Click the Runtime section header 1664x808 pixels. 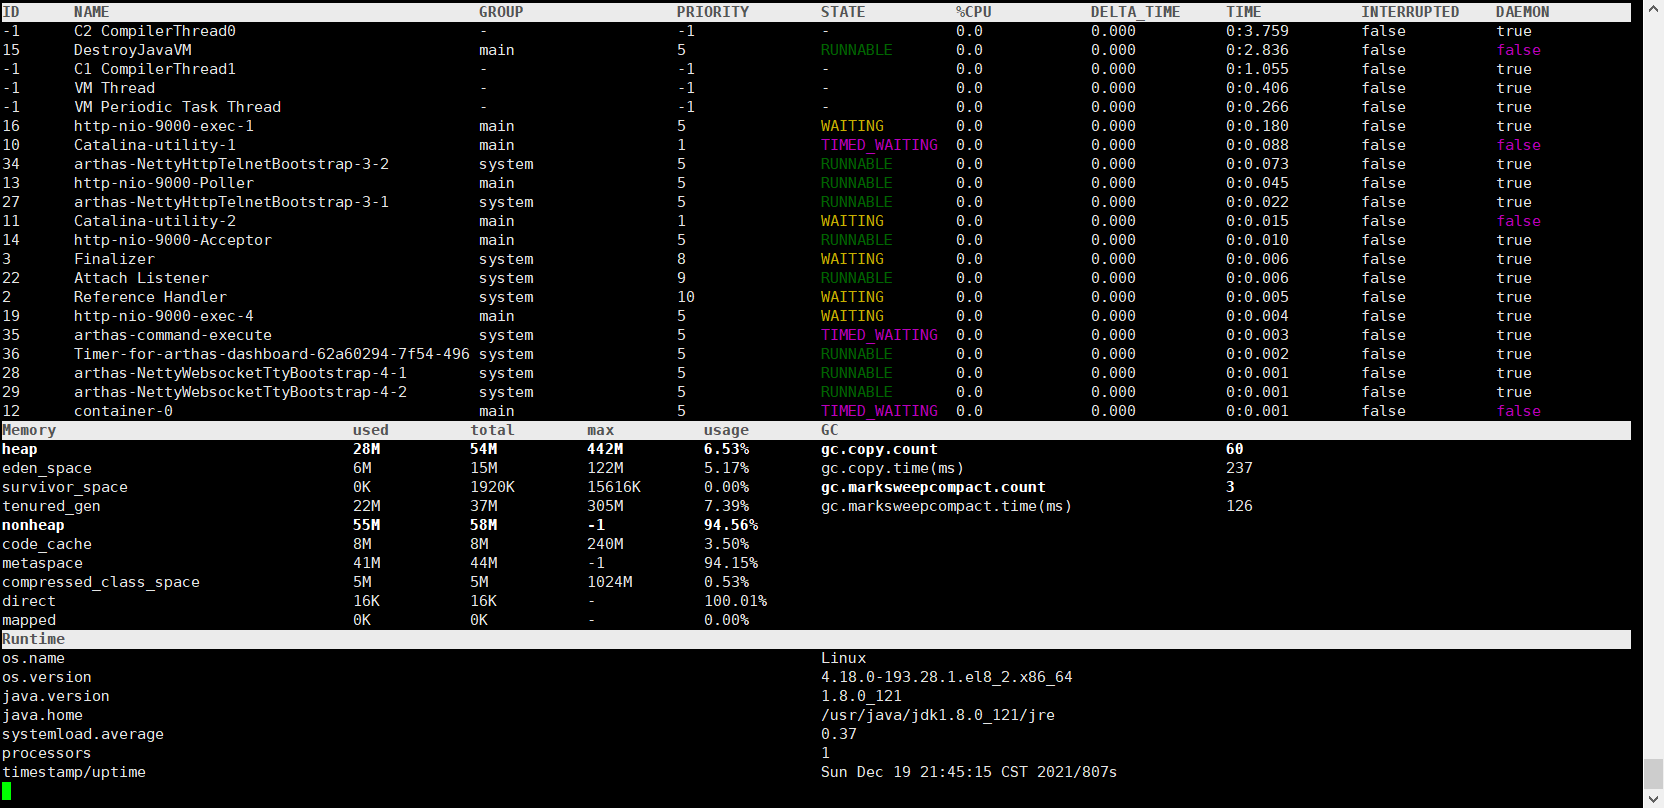pos(34,639)
